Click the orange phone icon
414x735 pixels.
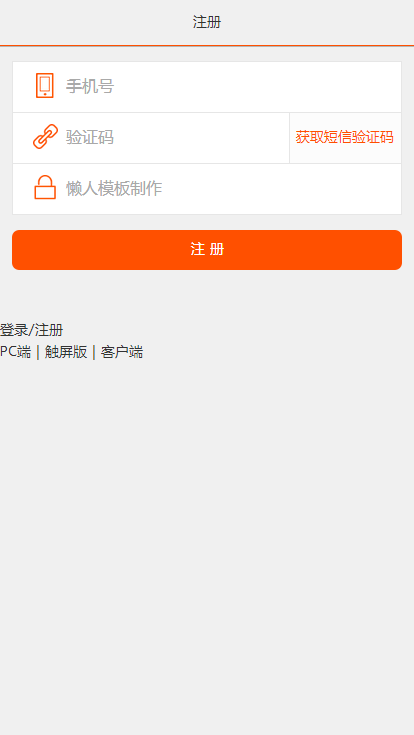click(45, 86)
